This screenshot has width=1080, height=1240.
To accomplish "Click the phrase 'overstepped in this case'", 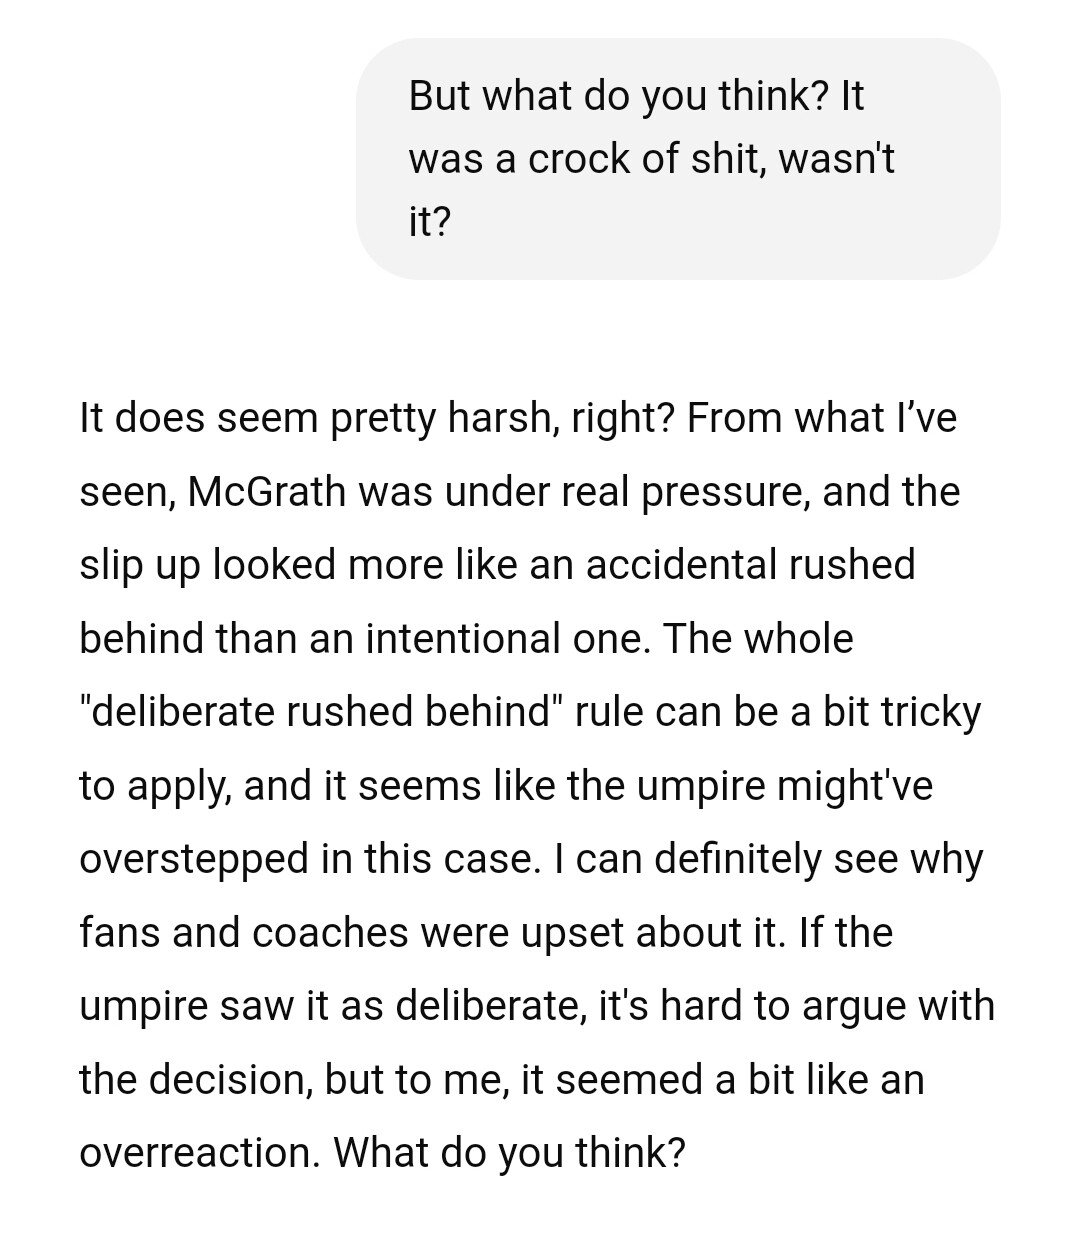I will click(308, 859).
